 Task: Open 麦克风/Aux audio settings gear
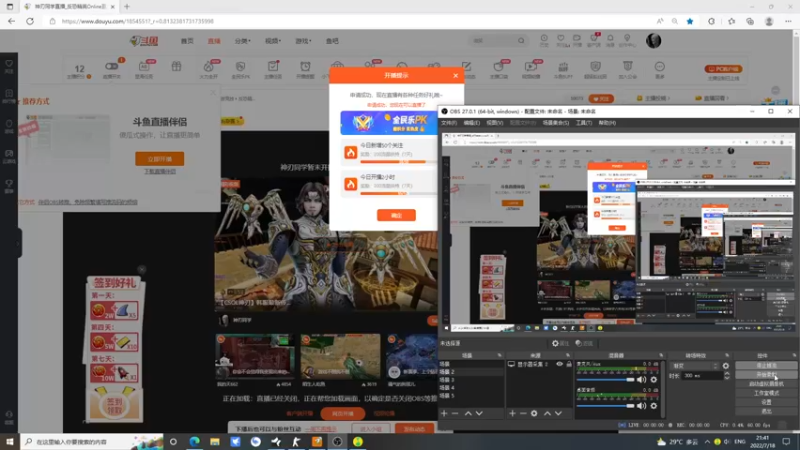654,380
